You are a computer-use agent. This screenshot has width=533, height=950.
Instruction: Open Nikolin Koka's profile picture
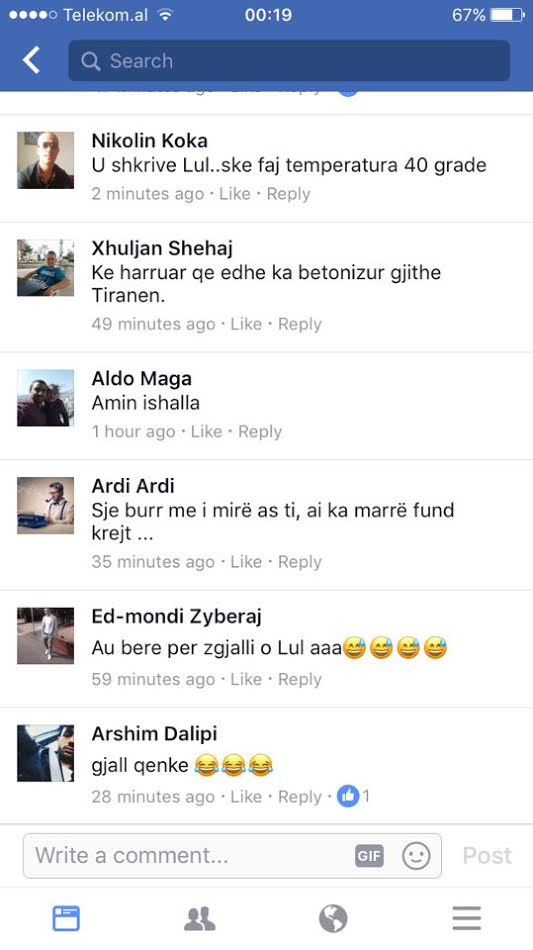tap(45, 161)
